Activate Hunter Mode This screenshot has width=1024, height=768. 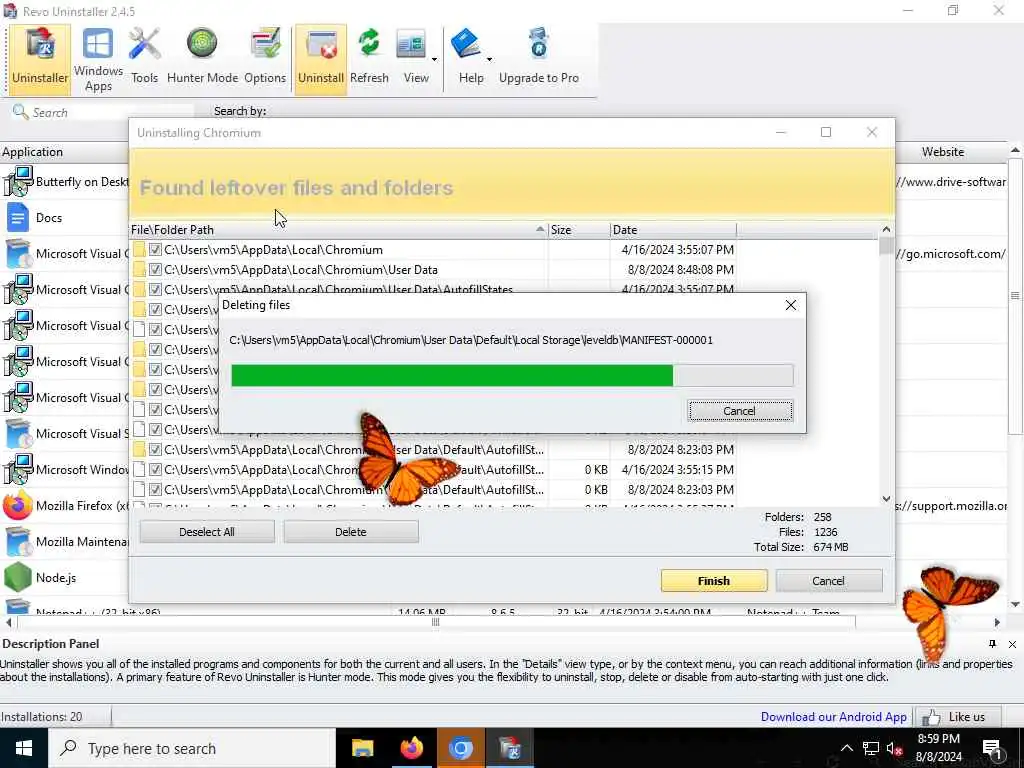pos(202,58)
